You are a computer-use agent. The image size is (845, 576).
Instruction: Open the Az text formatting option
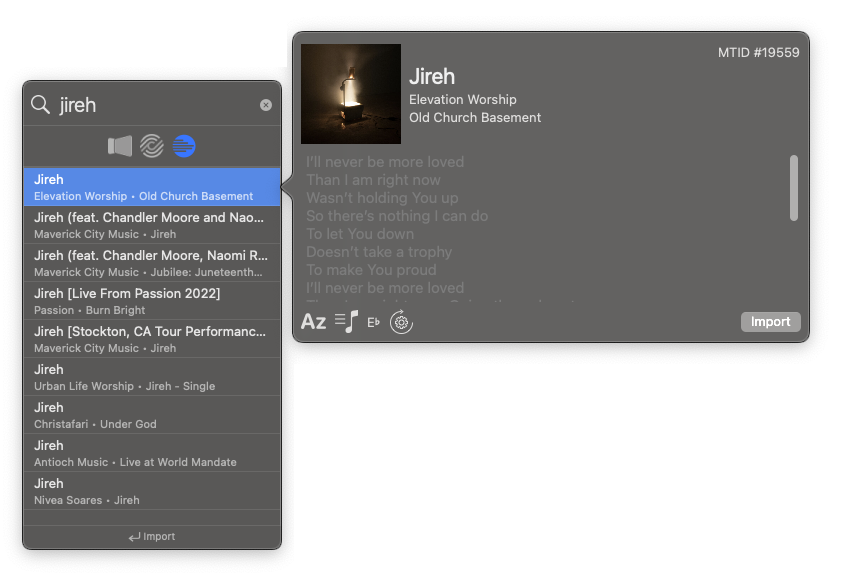click(x=313, y=322)
